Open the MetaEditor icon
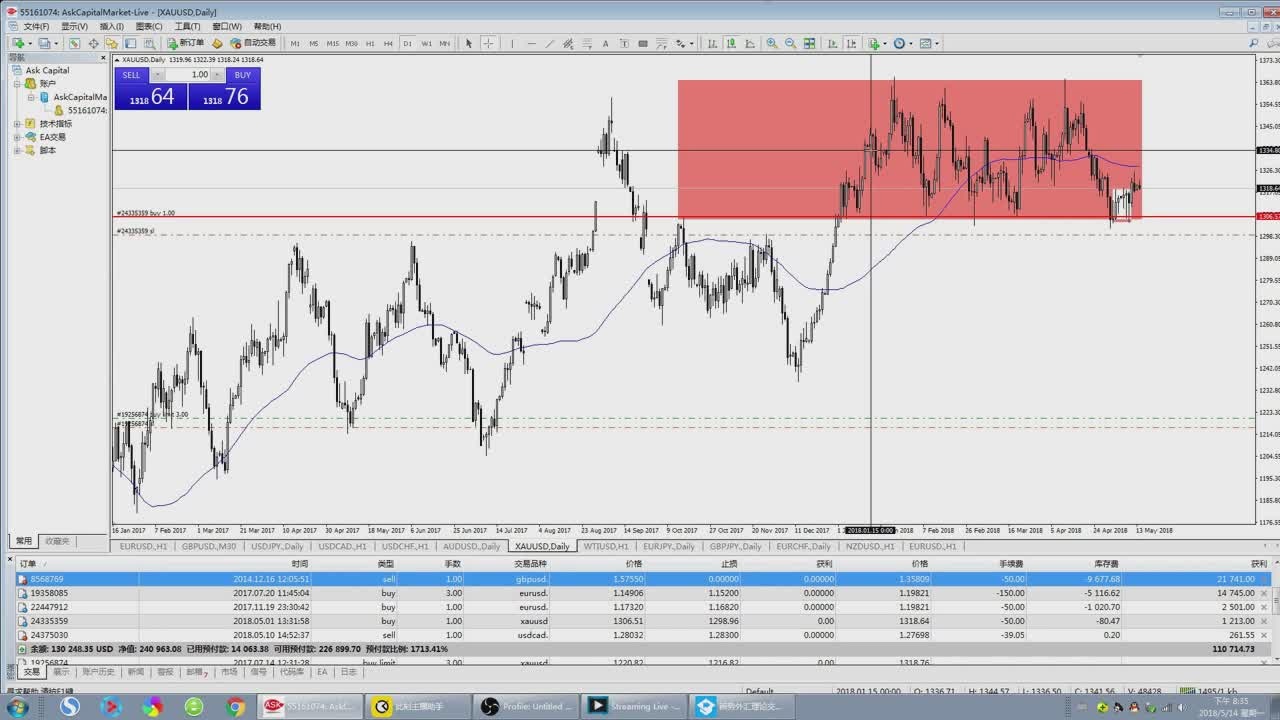Screen dimensions: 1280x720 (216, 43)
